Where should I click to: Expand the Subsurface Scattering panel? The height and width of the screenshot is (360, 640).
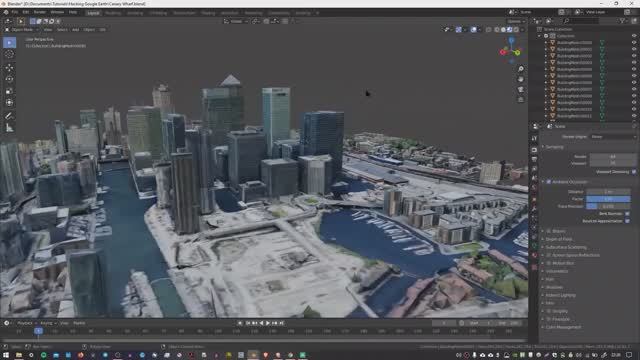pyautogui.click(x=566, y=247)
